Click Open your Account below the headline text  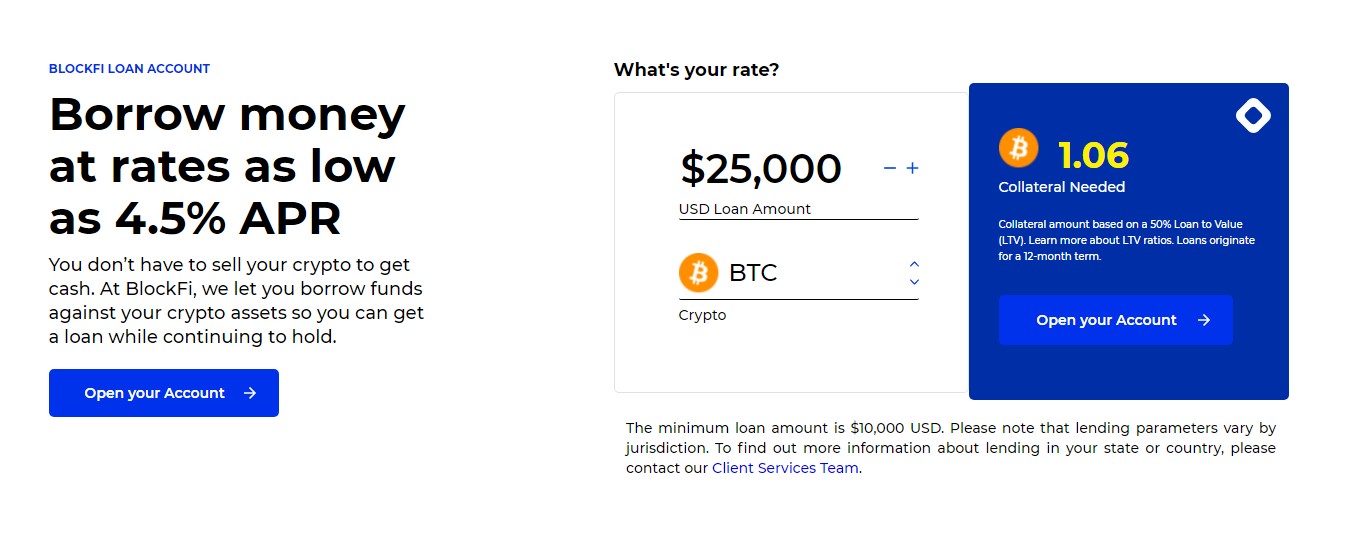[x=164, y=393]
